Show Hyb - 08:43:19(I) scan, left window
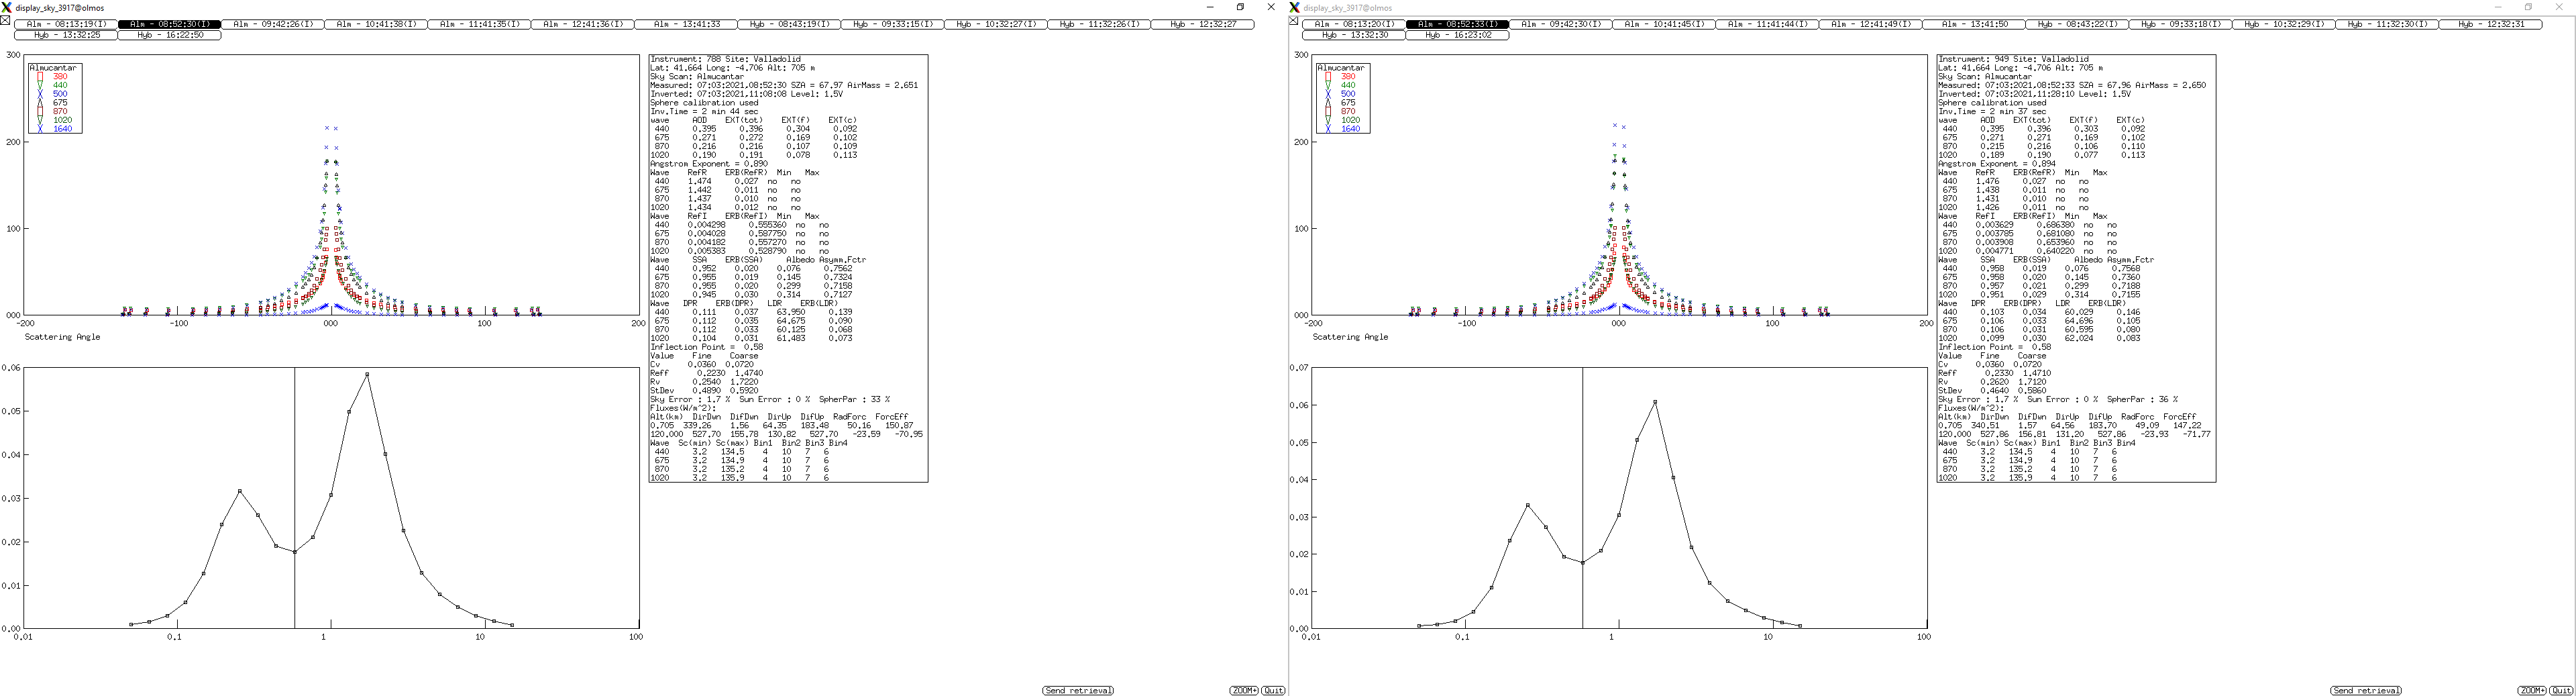 point(789,24)
